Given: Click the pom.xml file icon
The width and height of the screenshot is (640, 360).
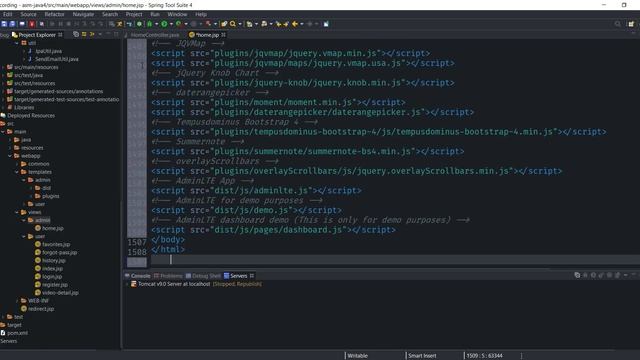Looking at the screenshot, I should 3,333.
